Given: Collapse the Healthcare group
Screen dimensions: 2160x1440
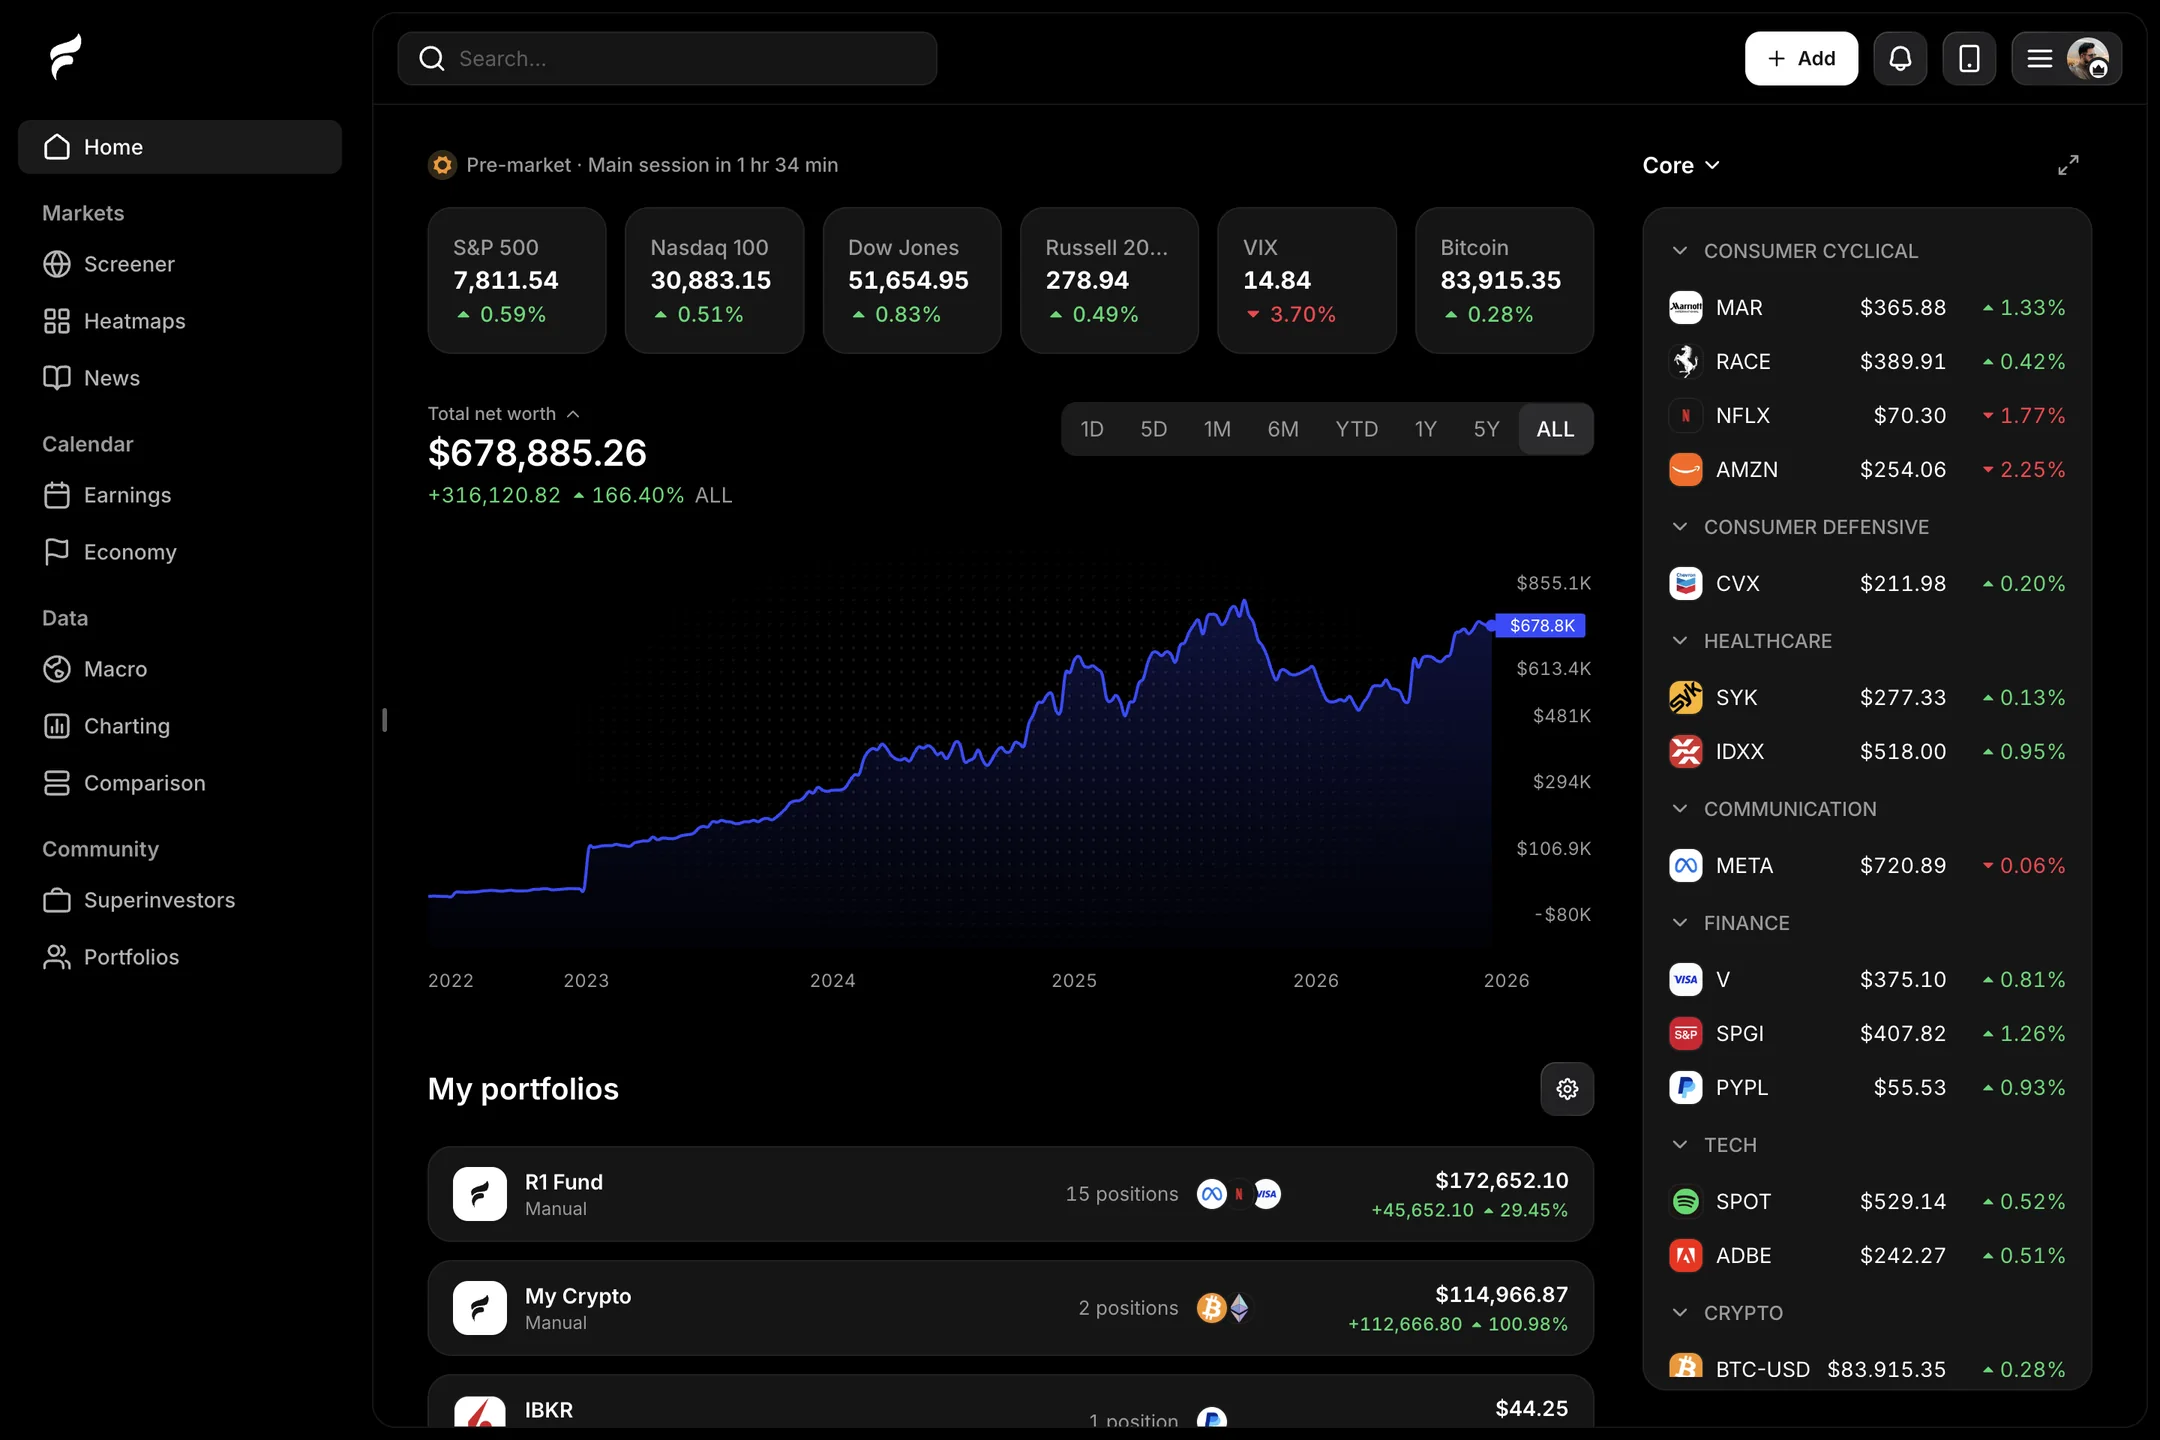Looking at the screenshot, I should (1680, 641).
